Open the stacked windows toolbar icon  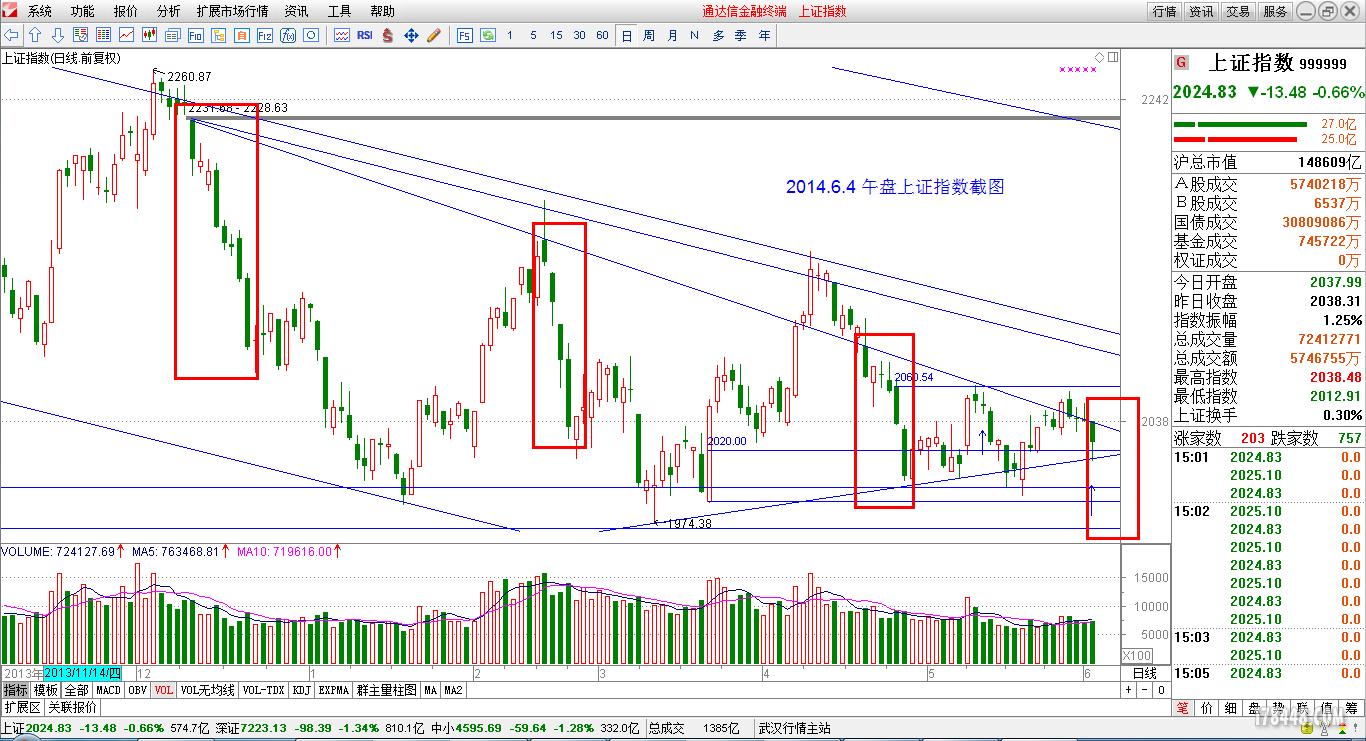click(173, 35)
